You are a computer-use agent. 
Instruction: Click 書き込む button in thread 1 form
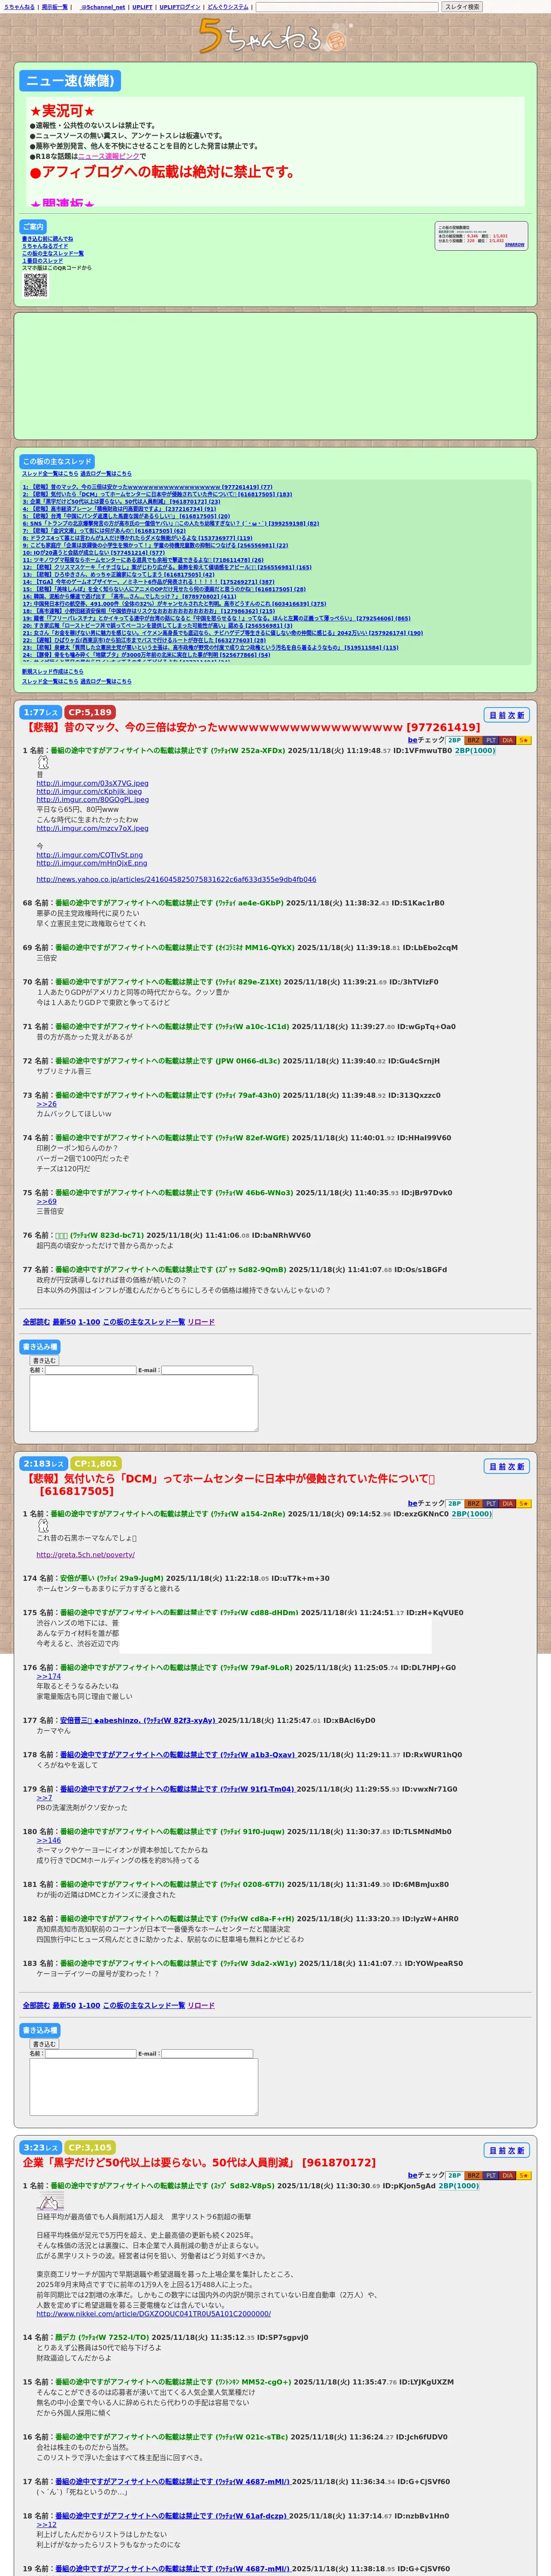pyautogui.click(x=44, y=1361)
